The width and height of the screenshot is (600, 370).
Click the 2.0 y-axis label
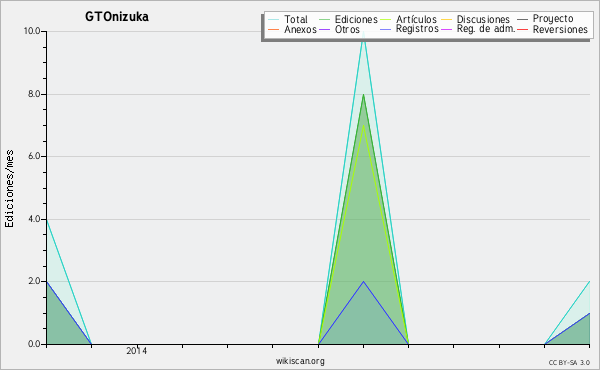coord(34,281)
